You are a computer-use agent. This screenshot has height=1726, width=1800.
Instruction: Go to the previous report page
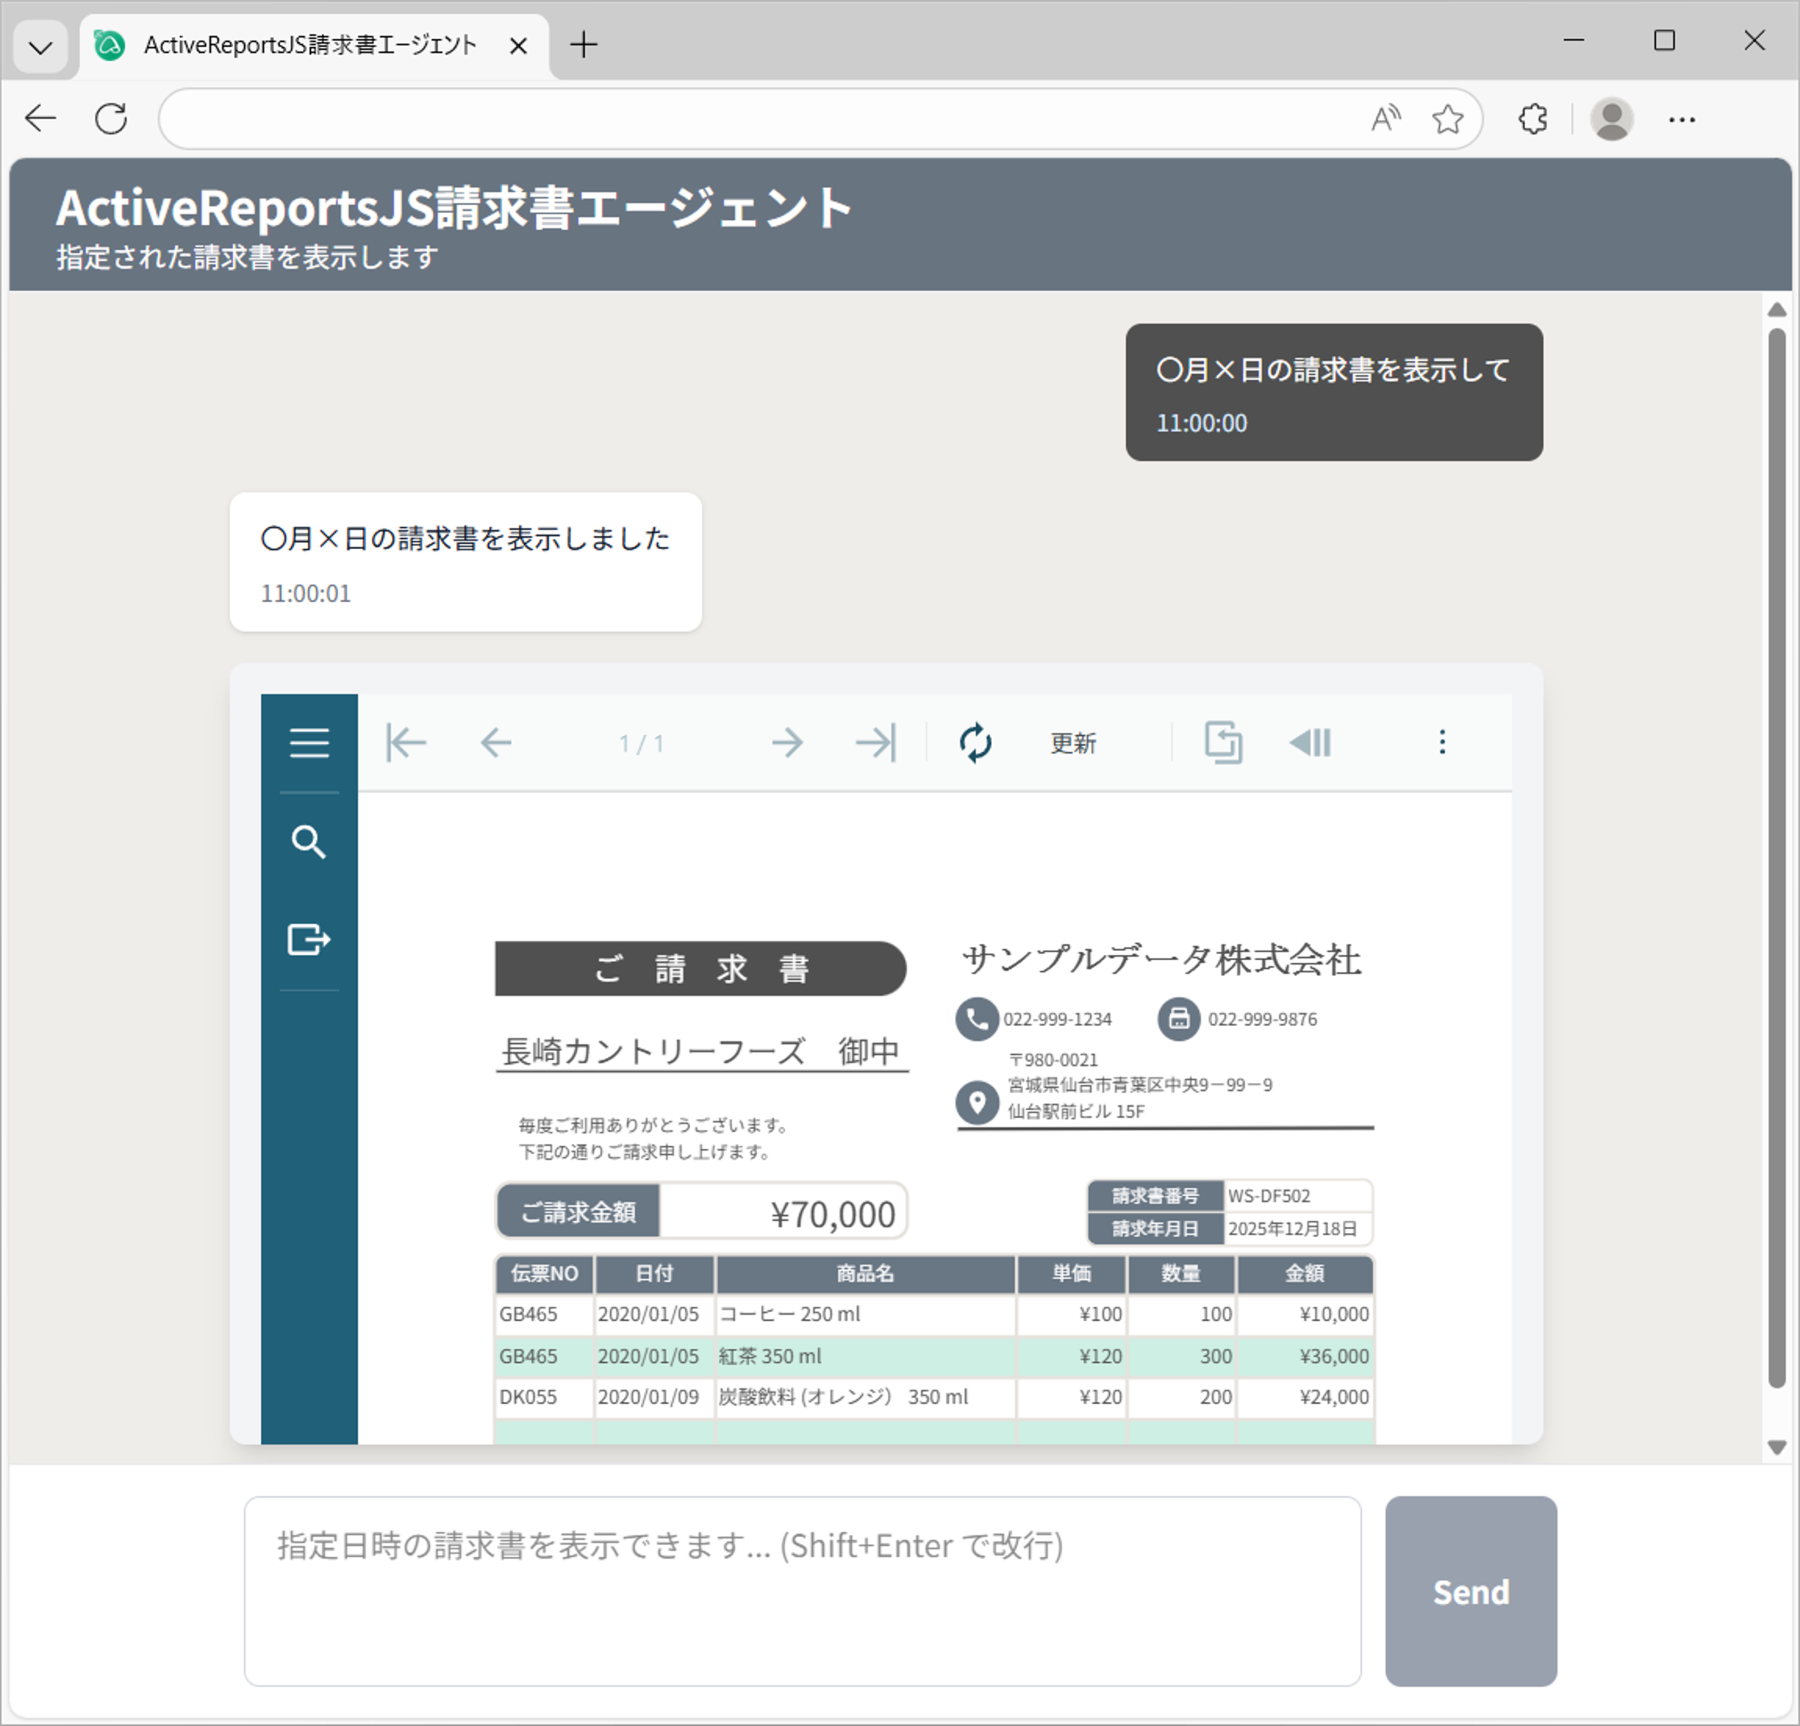(496, 743)
